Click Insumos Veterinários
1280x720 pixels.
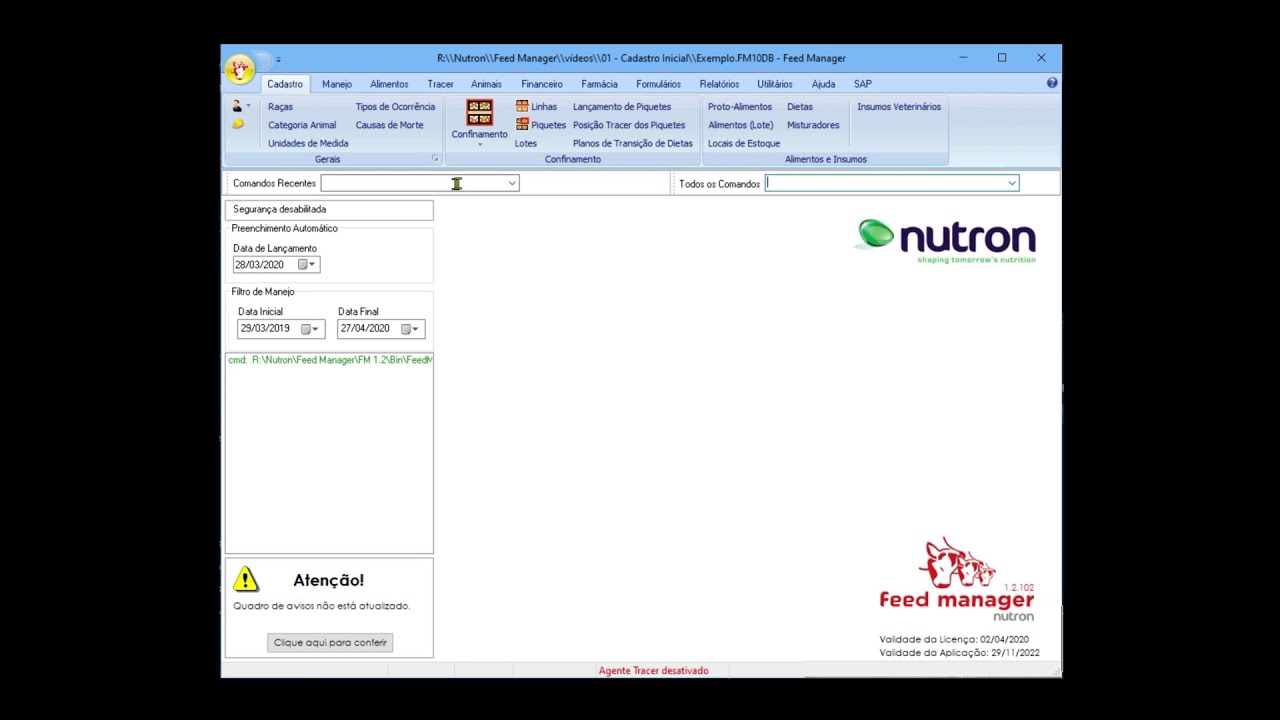click(899, 107)
